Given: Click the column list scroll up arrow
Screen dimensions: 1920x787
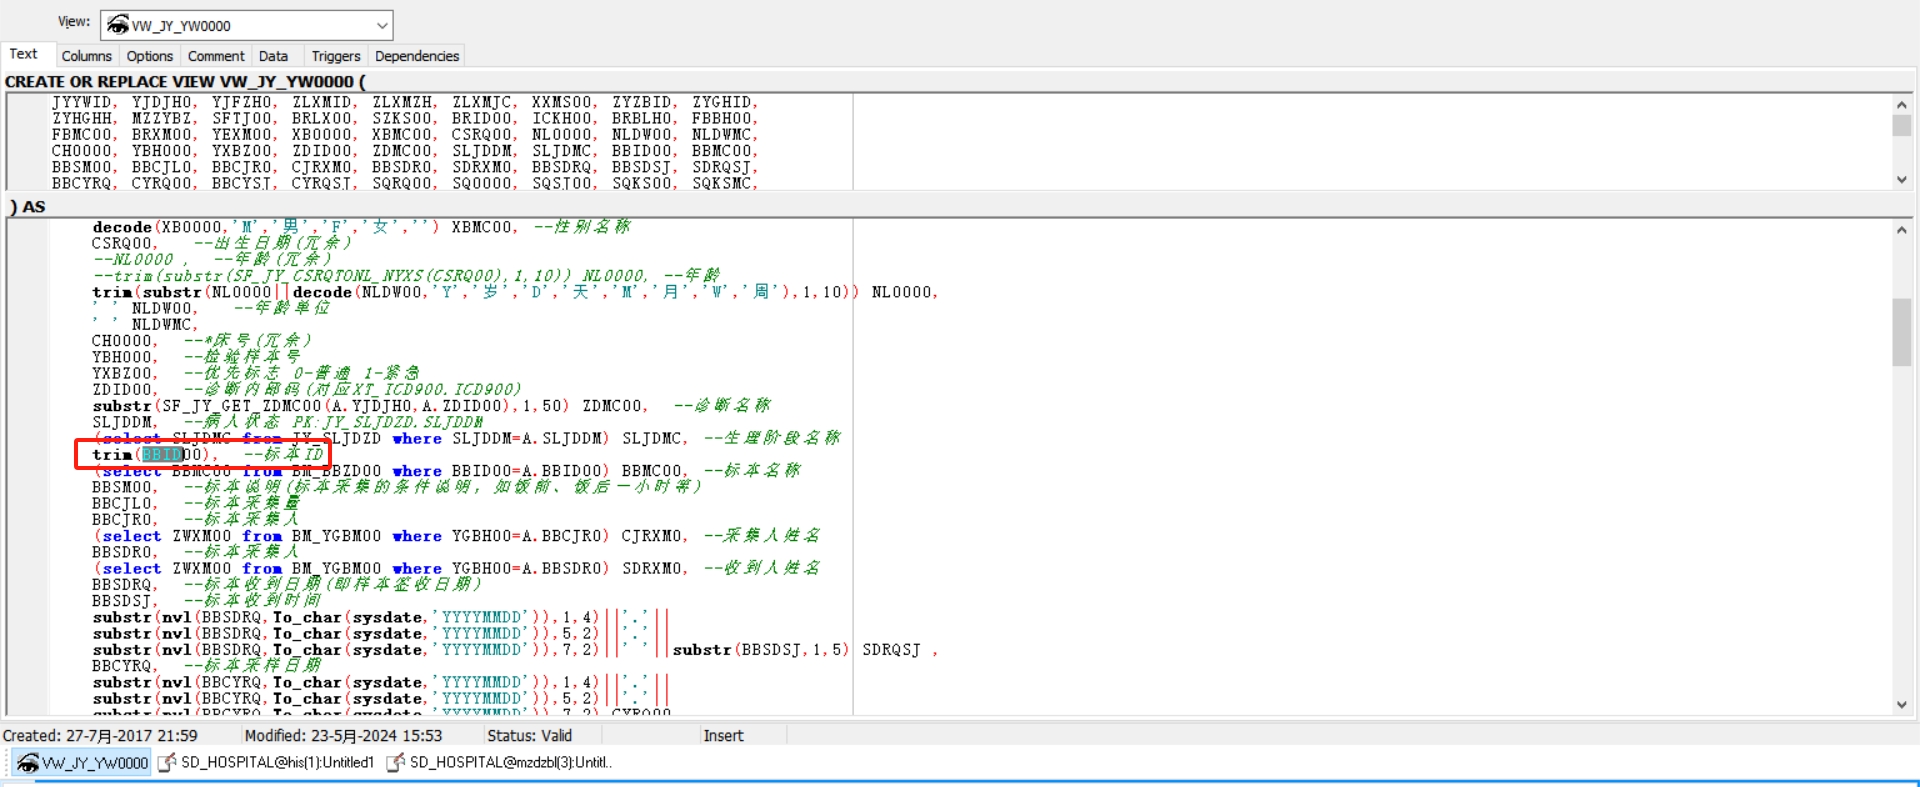Looking at the screenshot, I should pos(1901,104).
